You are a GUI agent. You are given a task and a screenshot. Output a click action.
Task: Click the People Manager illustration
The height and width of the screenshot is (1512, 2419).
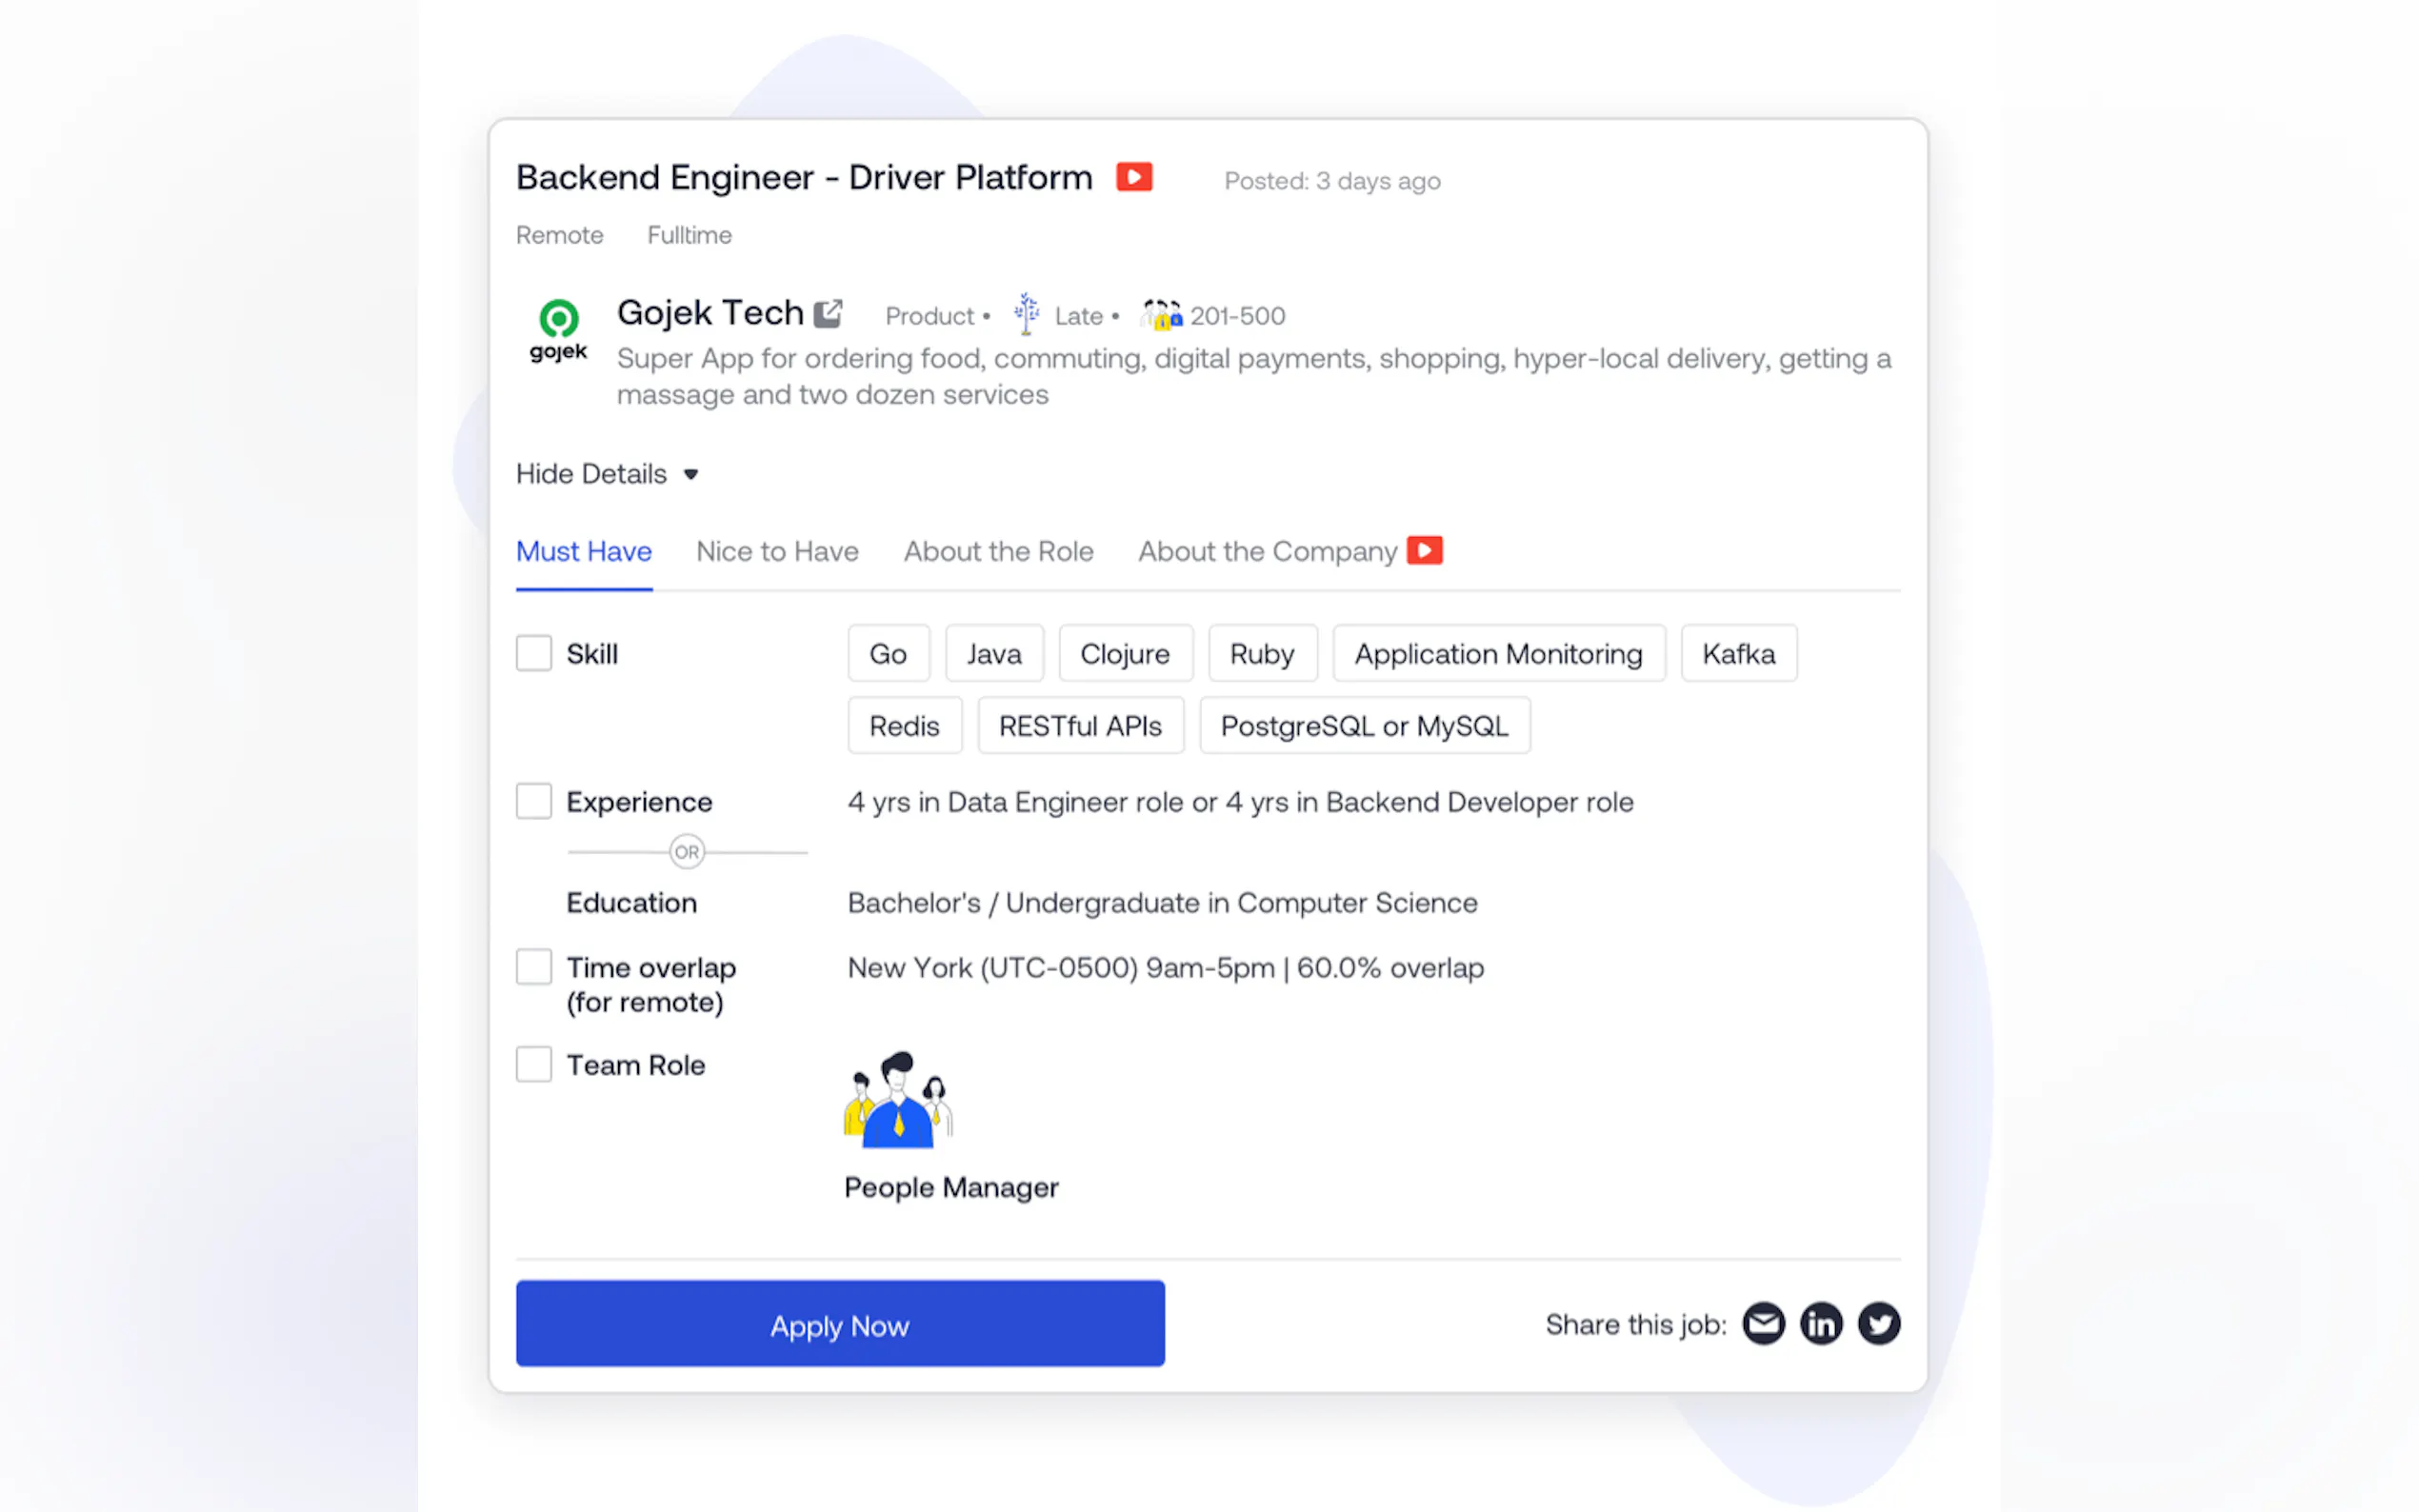click(898, 1101)
